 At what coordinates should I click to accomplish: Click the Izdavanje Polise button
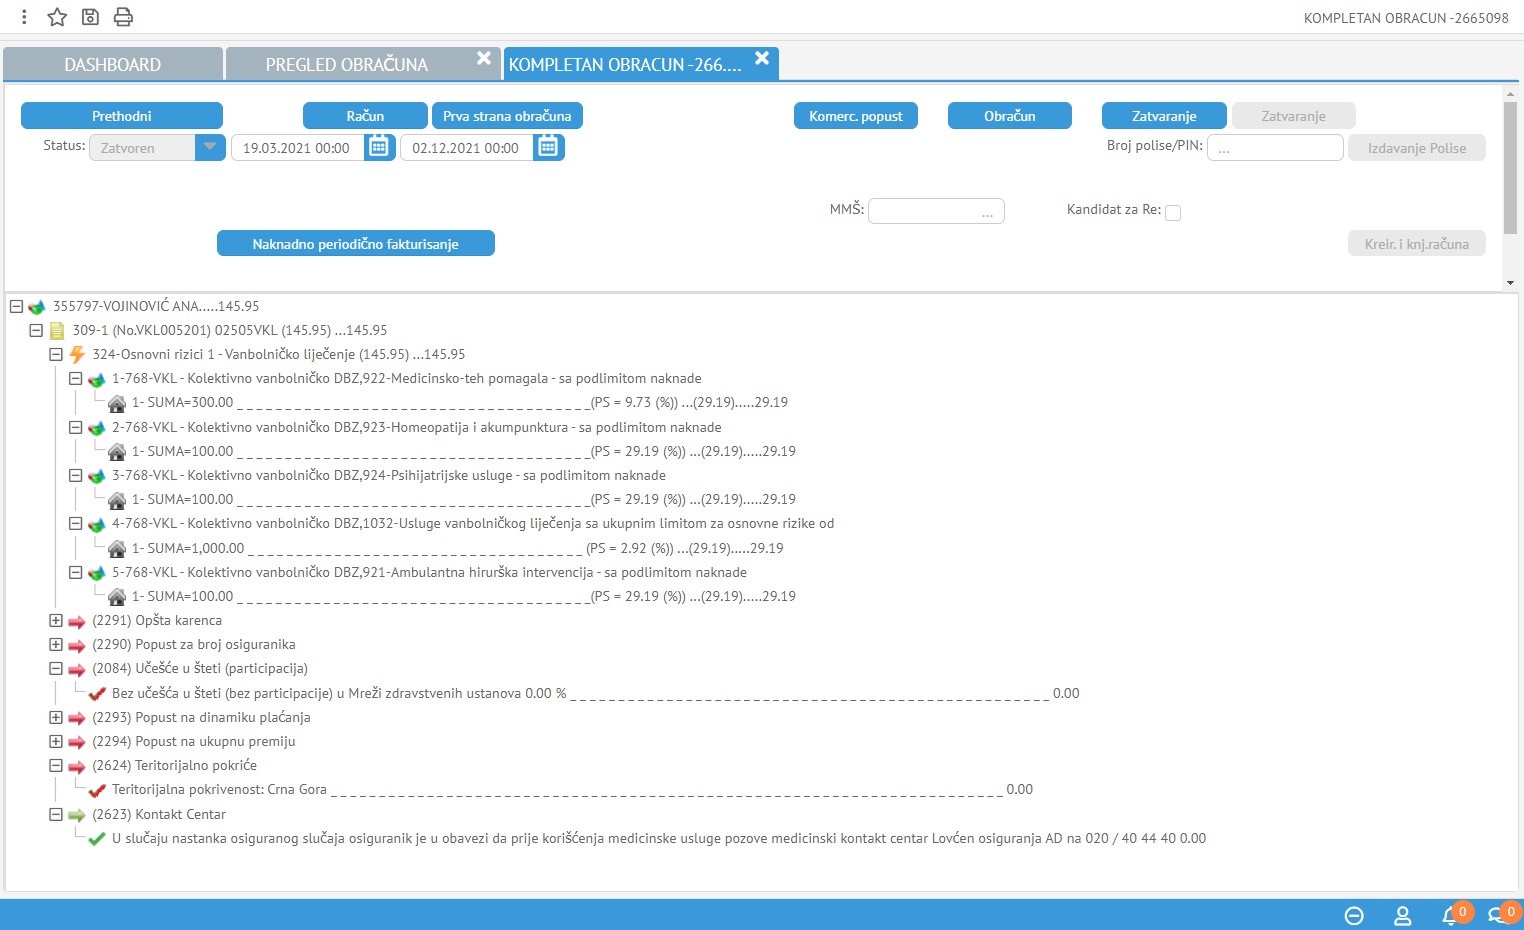click(1417, 148)
